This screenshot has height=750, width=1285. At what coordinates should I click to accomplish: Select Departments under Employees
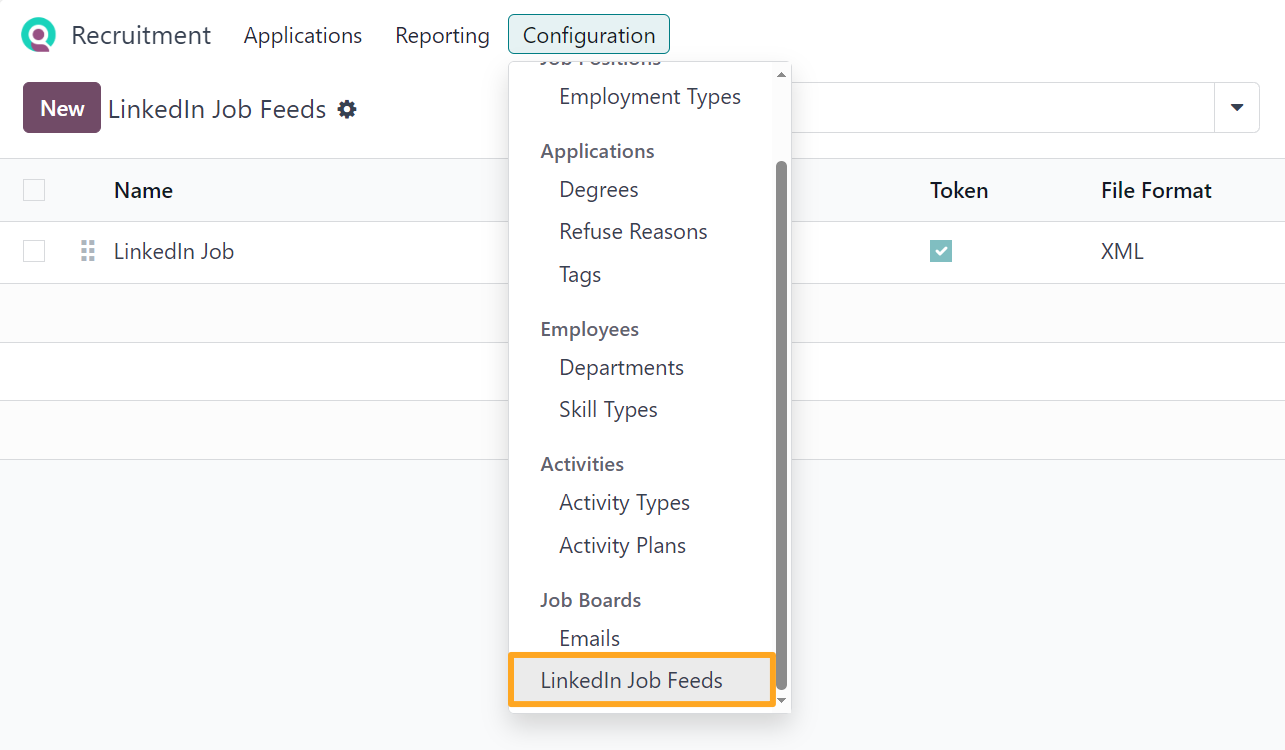(621, 367)
